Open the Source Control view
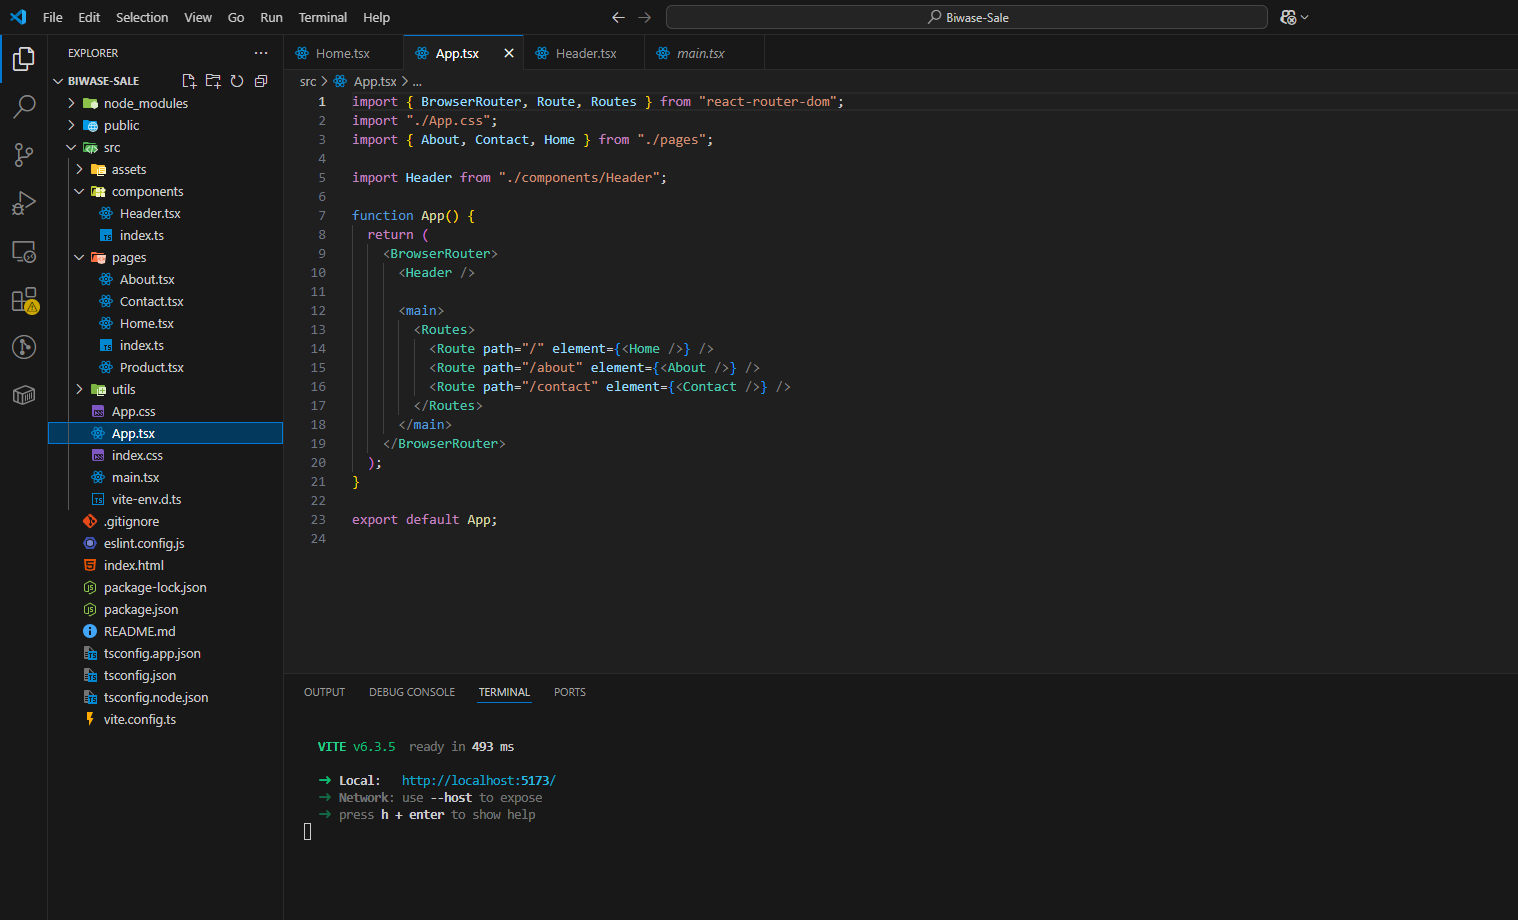This screenshot has width=1518, height=920. (x=24, y=154)
